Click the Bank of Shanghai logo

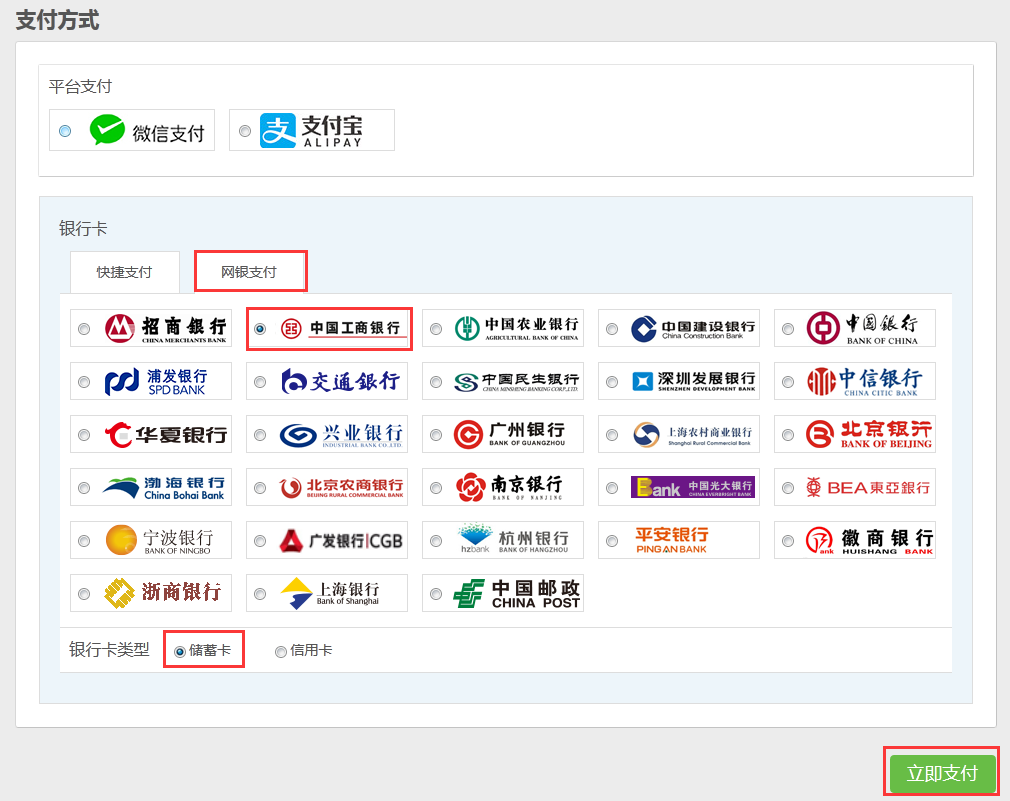tap(330, 594)
